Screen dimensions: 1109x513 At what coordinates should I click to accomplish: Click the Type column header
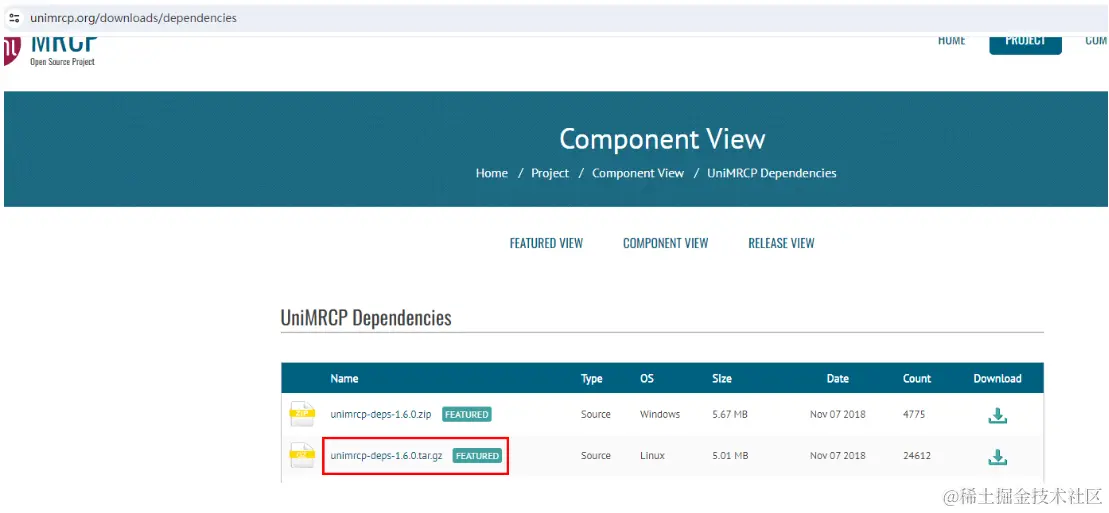coord(591,379)
